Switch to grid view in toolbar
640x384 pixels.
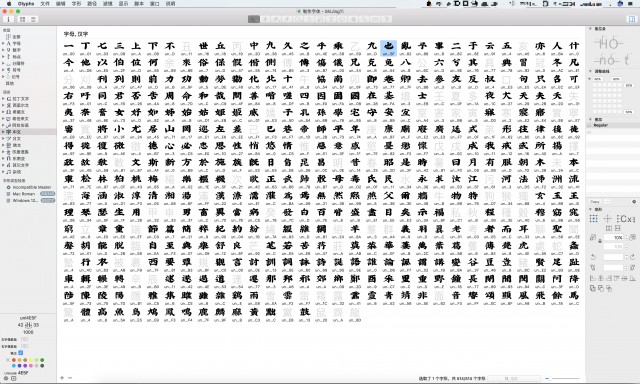point(22,19)
